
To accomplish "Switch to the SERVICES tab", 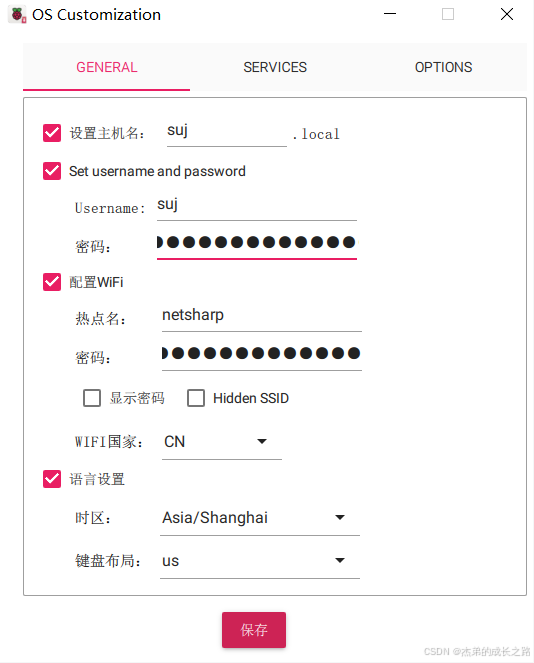I will pos(275,67).
